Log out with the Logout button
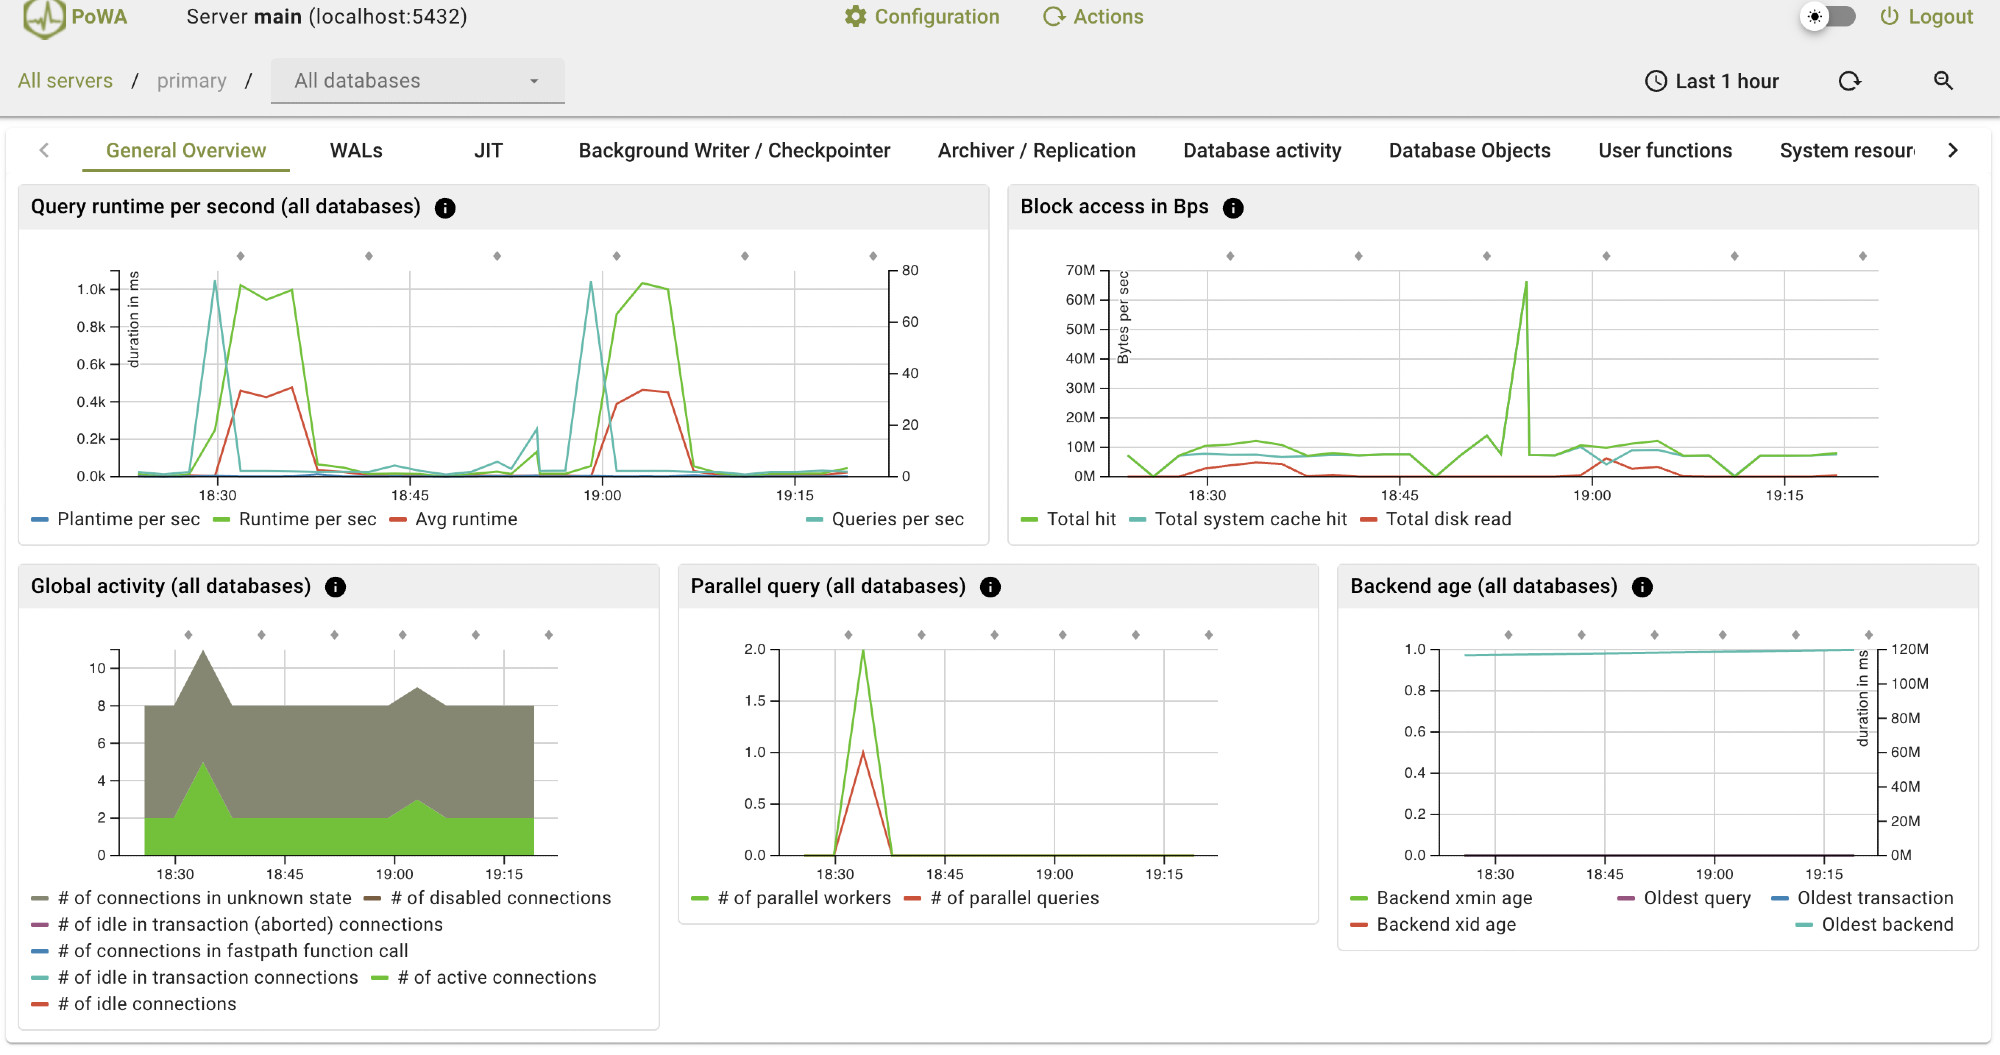Image resolution: width=2000 pixels, height=1055 pixels. 1926,17
